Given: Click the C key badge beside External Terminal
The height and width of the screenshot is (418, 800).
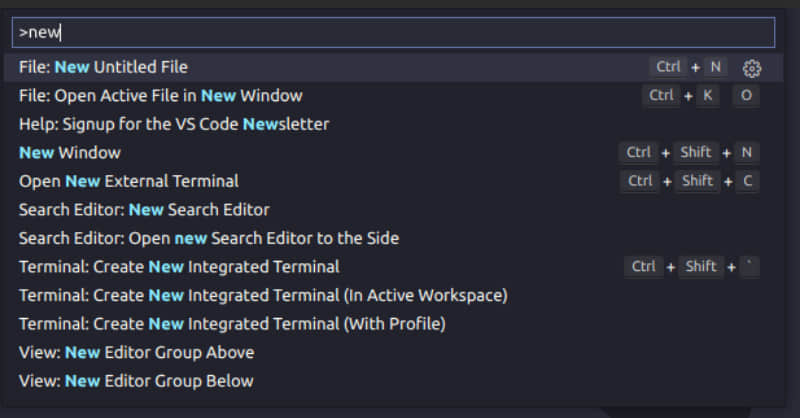Looking at the screenshot, I should (746, 181).
